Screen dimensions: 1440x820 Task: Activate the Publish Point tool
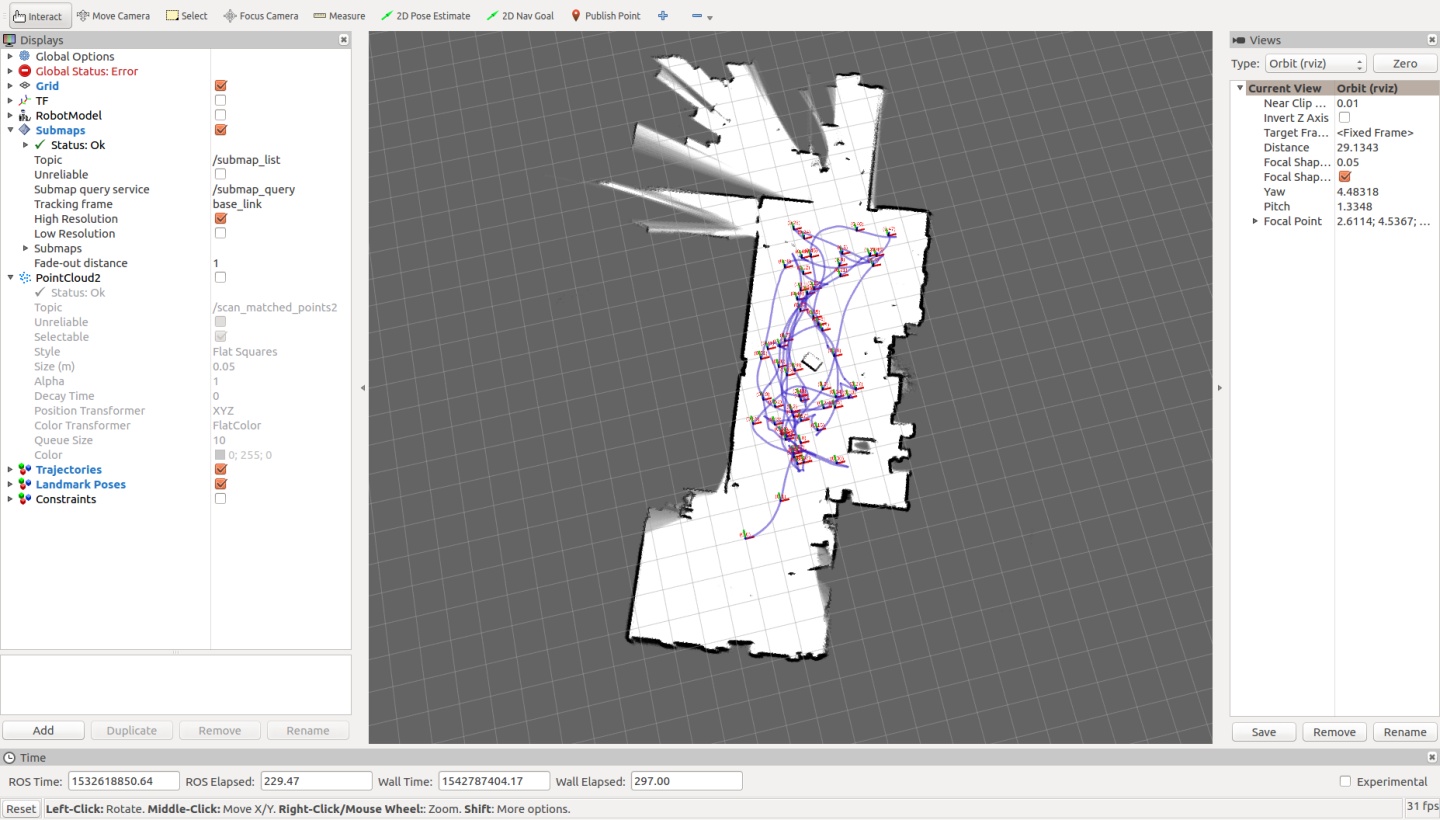[605, 16]
